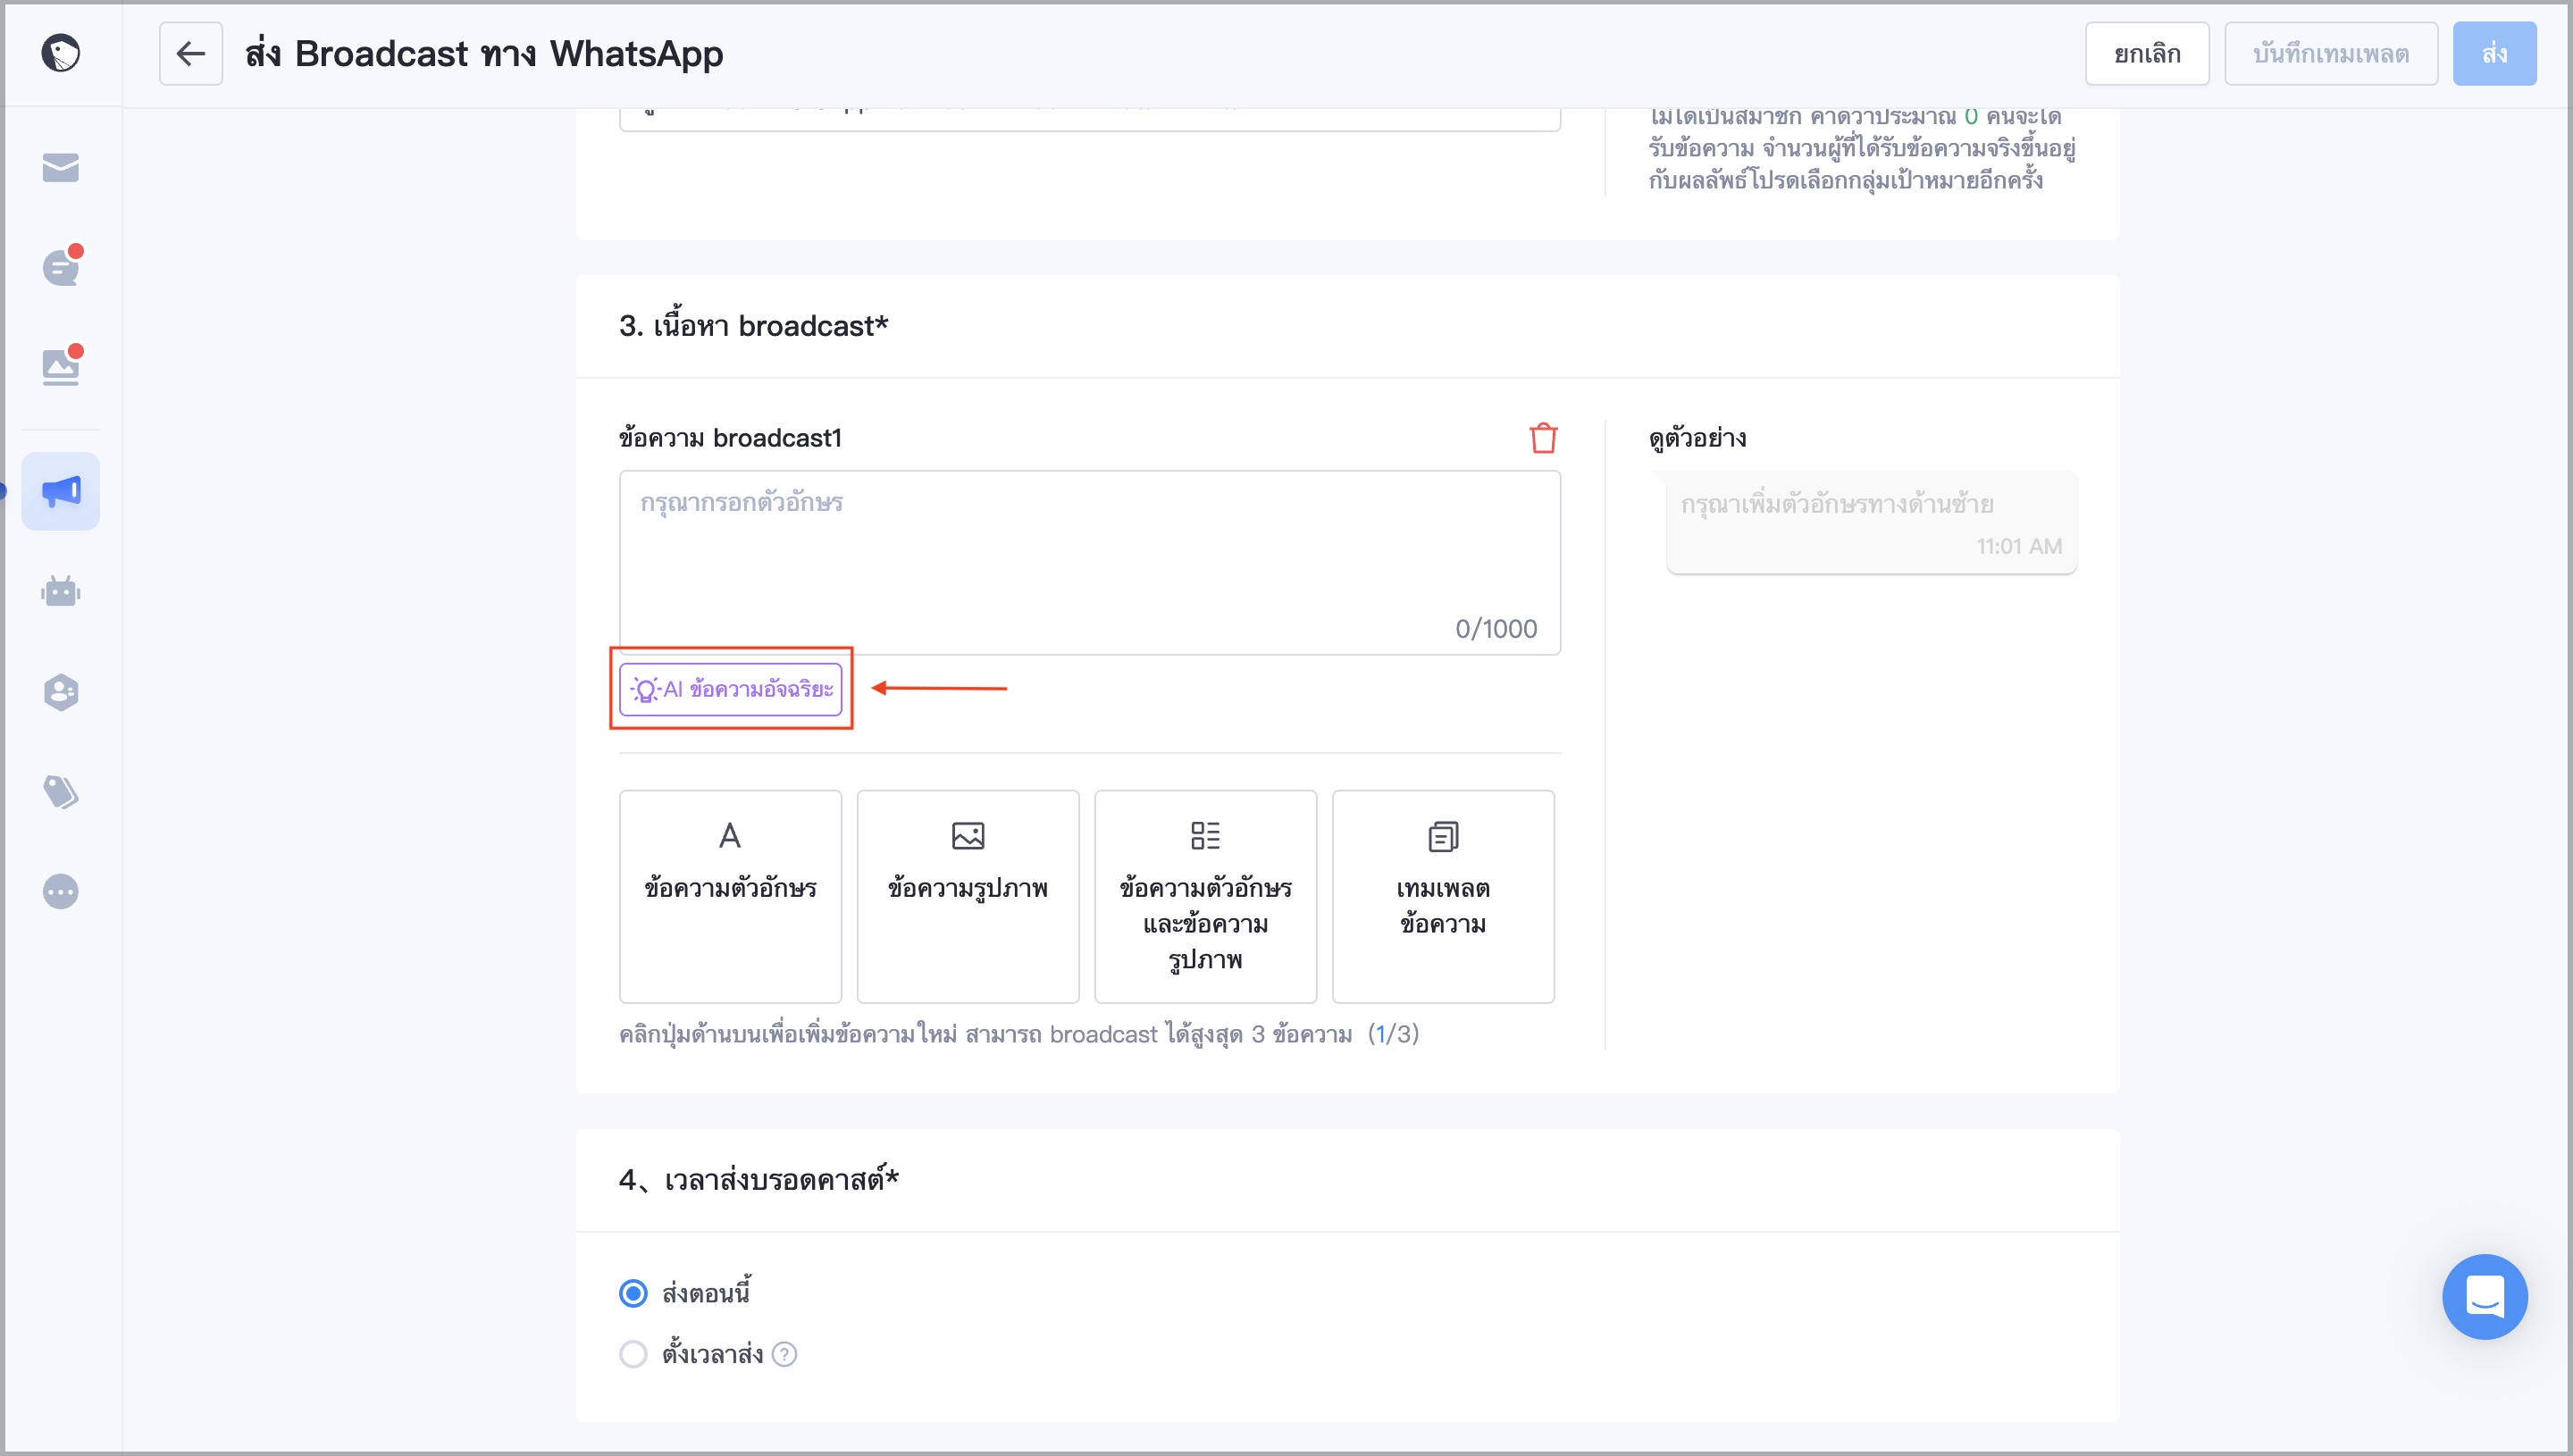Go back with the arrow button

191,53
